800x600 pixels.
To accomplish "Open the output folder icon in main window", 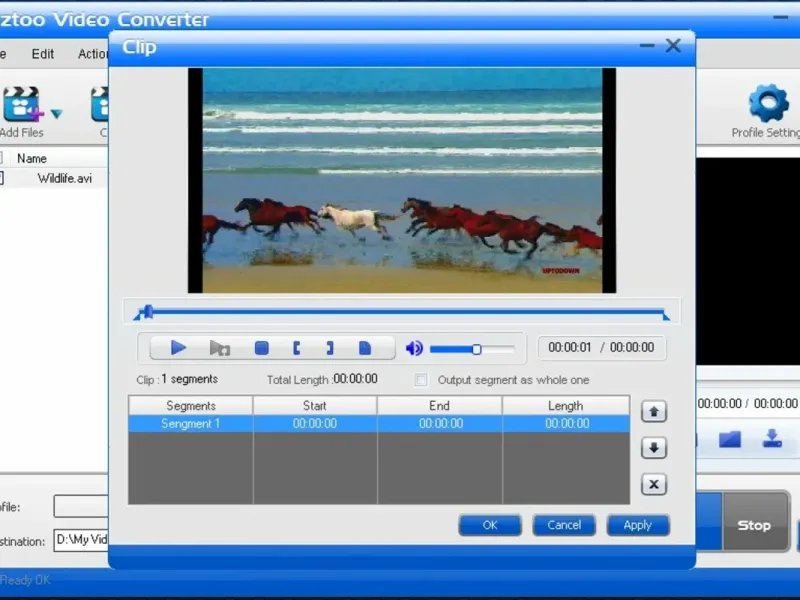I will tap(730, 439).
